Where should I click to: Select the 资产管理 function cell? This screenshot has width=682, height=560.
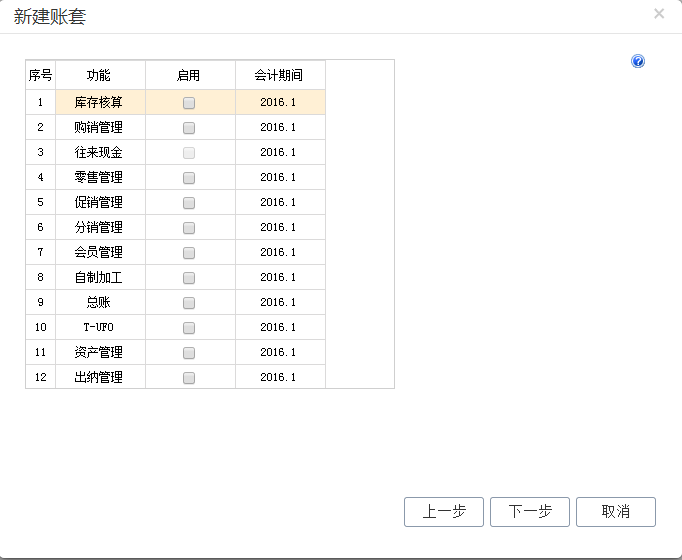tap(100, 352)
